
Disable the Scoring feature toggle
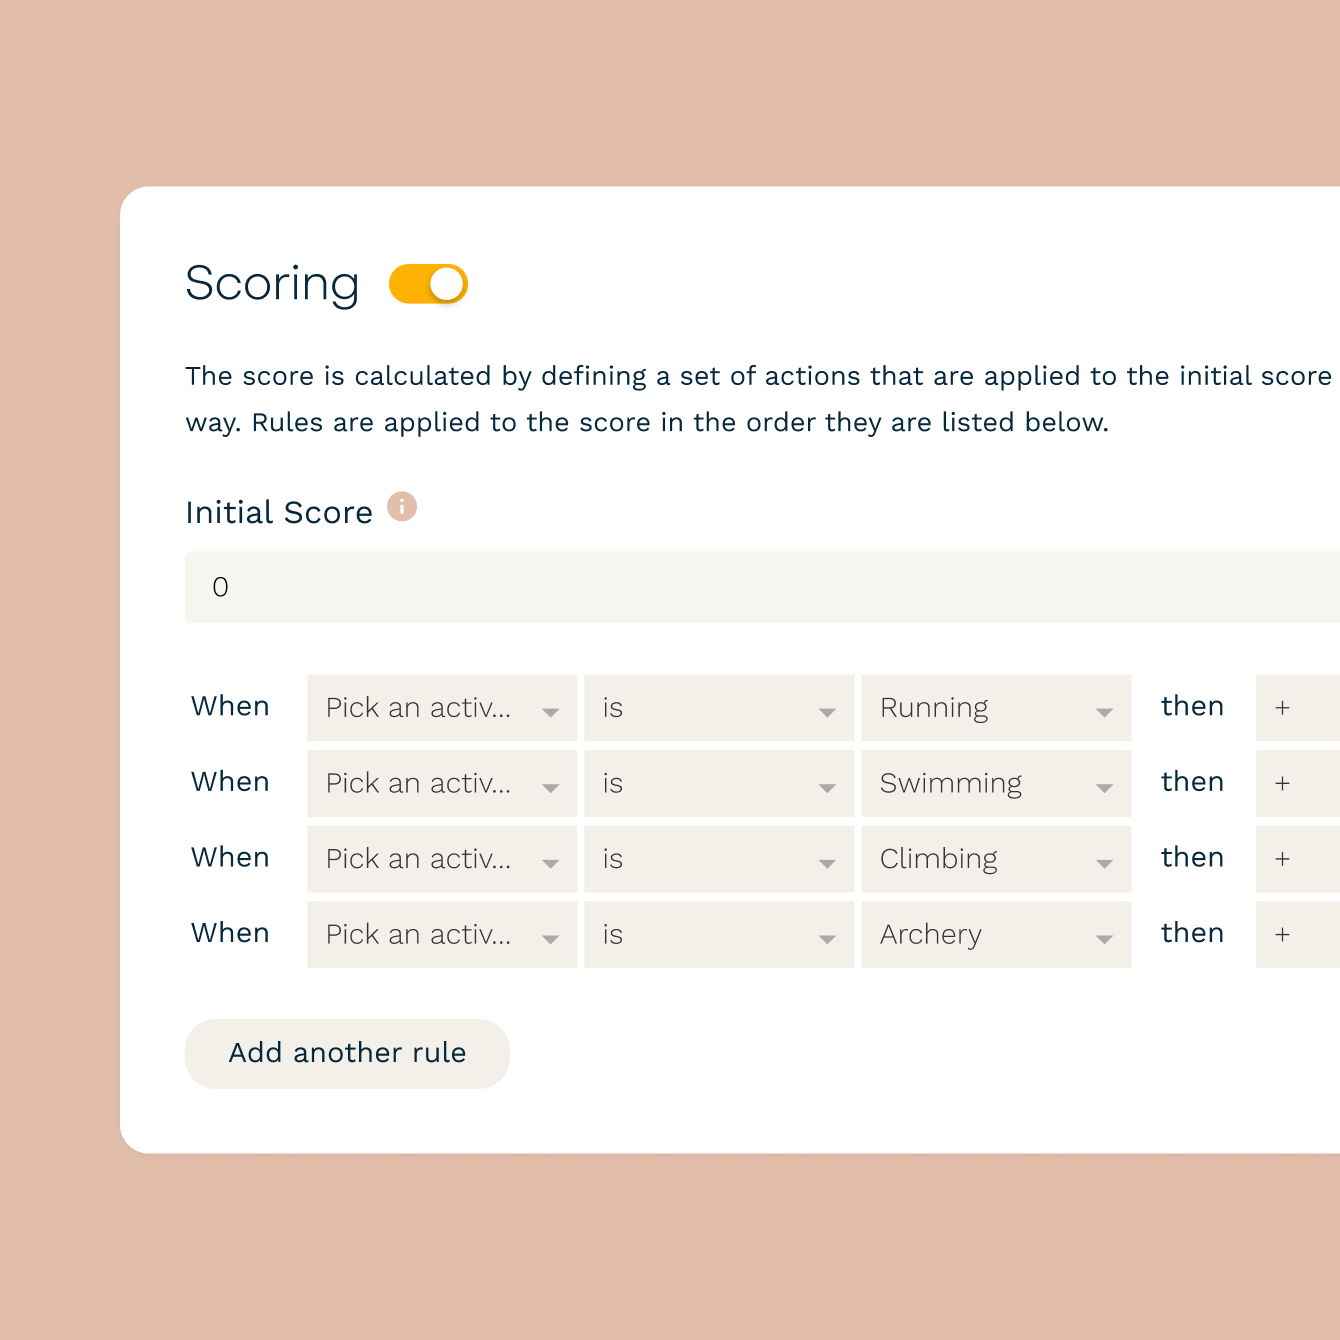(x=428, y=283)
